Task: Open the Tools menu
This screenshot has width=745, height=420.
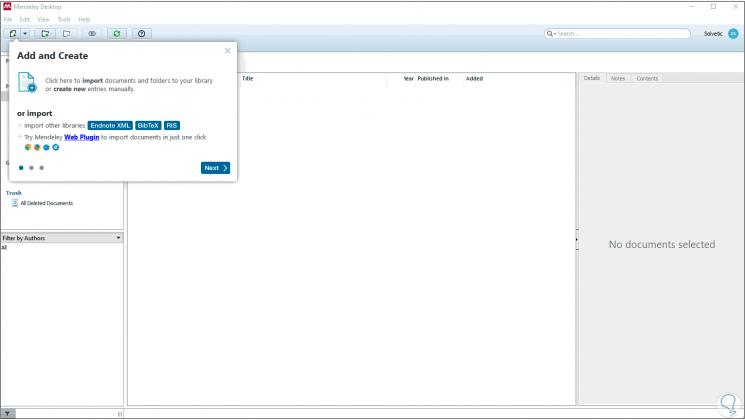Action: pos(64,19)
